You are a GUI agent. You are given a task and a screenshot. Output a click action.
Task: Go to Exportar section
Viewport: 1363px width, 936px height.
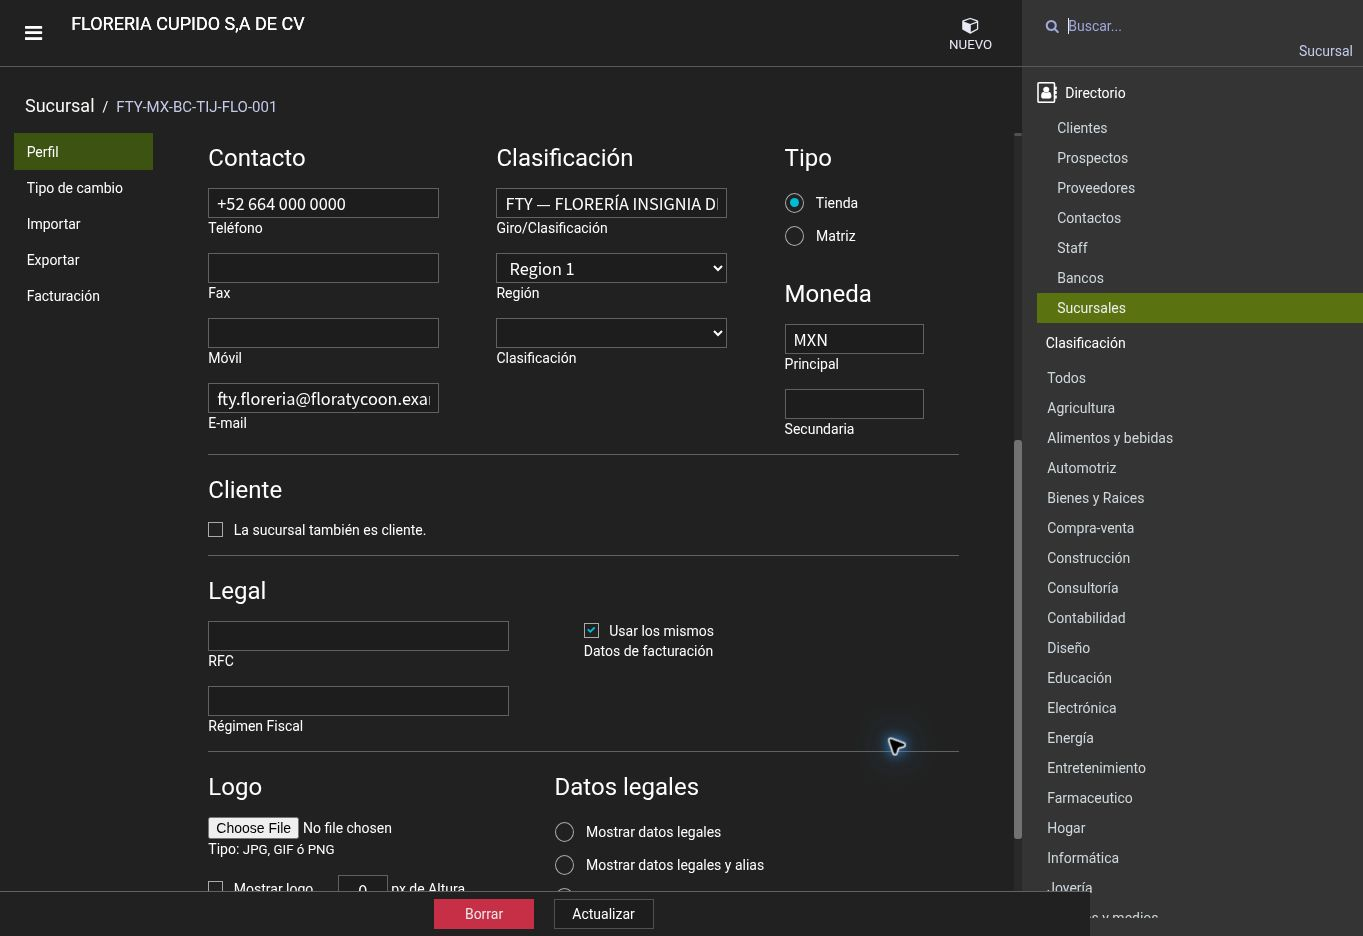[x=53, y=260]
